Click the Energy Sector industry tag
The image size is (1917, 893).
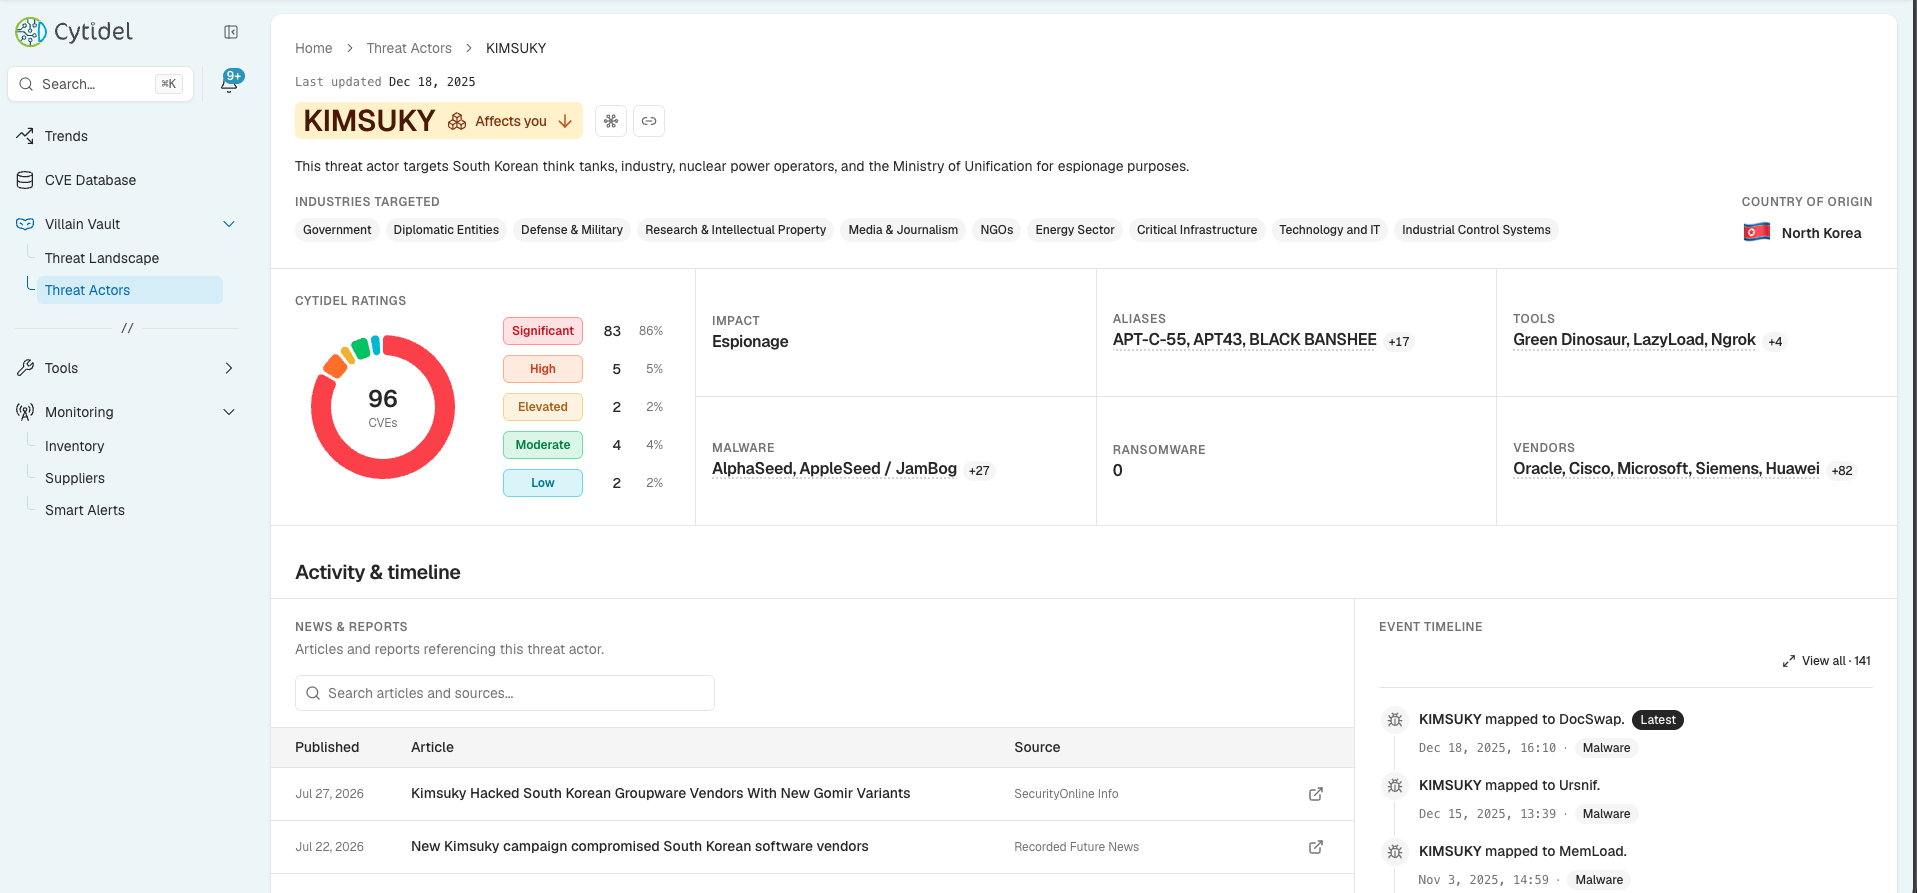[x=1075, y=230]
